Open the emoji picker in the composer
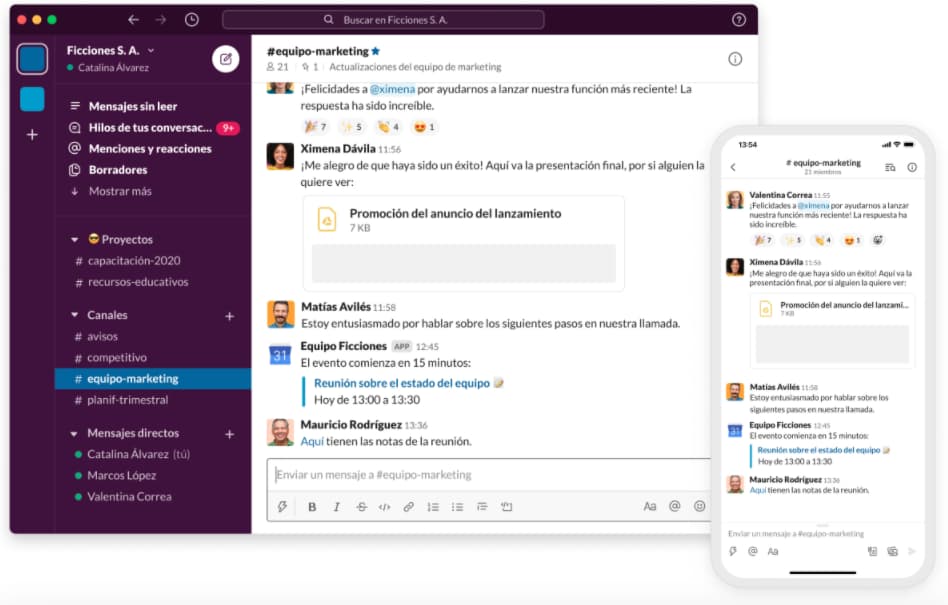This screenshot has height=605, width=948. [697, 508]
